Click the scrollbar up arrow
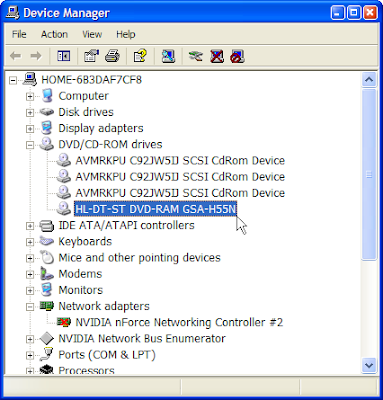This screenshot has height=400, width=383. coord(369,80)
